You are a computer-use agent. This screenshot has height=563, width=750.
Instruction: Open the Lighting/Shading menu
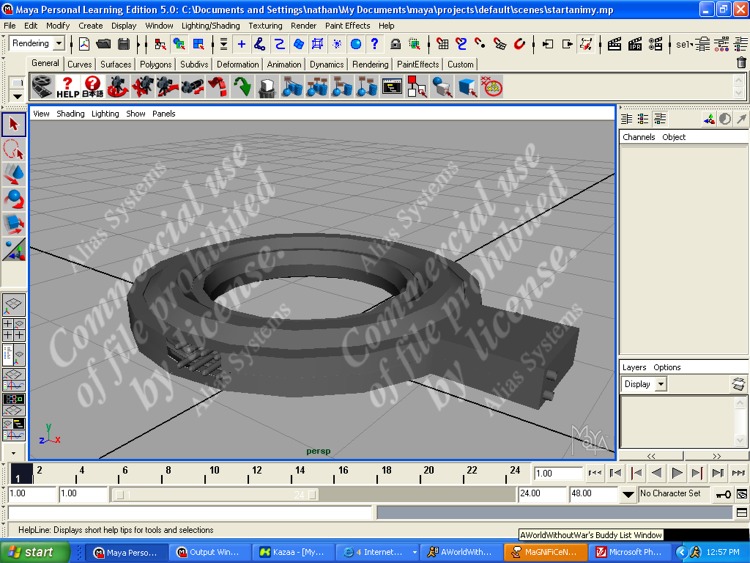click(x=210, y=26)
